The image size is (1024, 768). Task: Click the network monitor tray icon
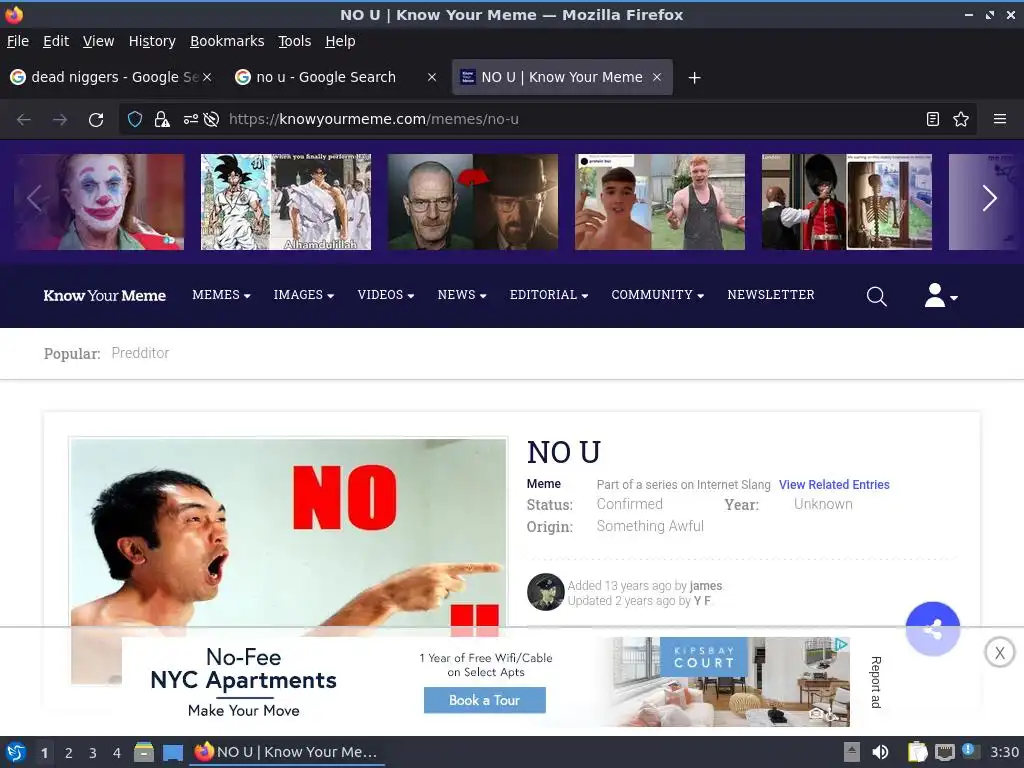coord(944,752)
